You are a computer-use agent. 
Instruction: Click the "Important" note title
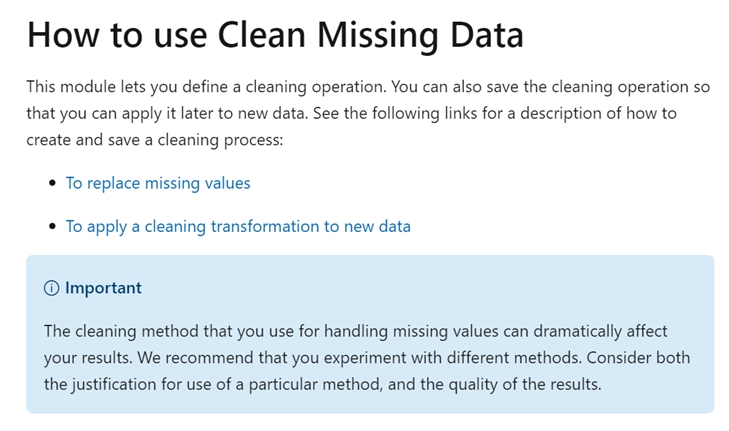coord(103,288)
